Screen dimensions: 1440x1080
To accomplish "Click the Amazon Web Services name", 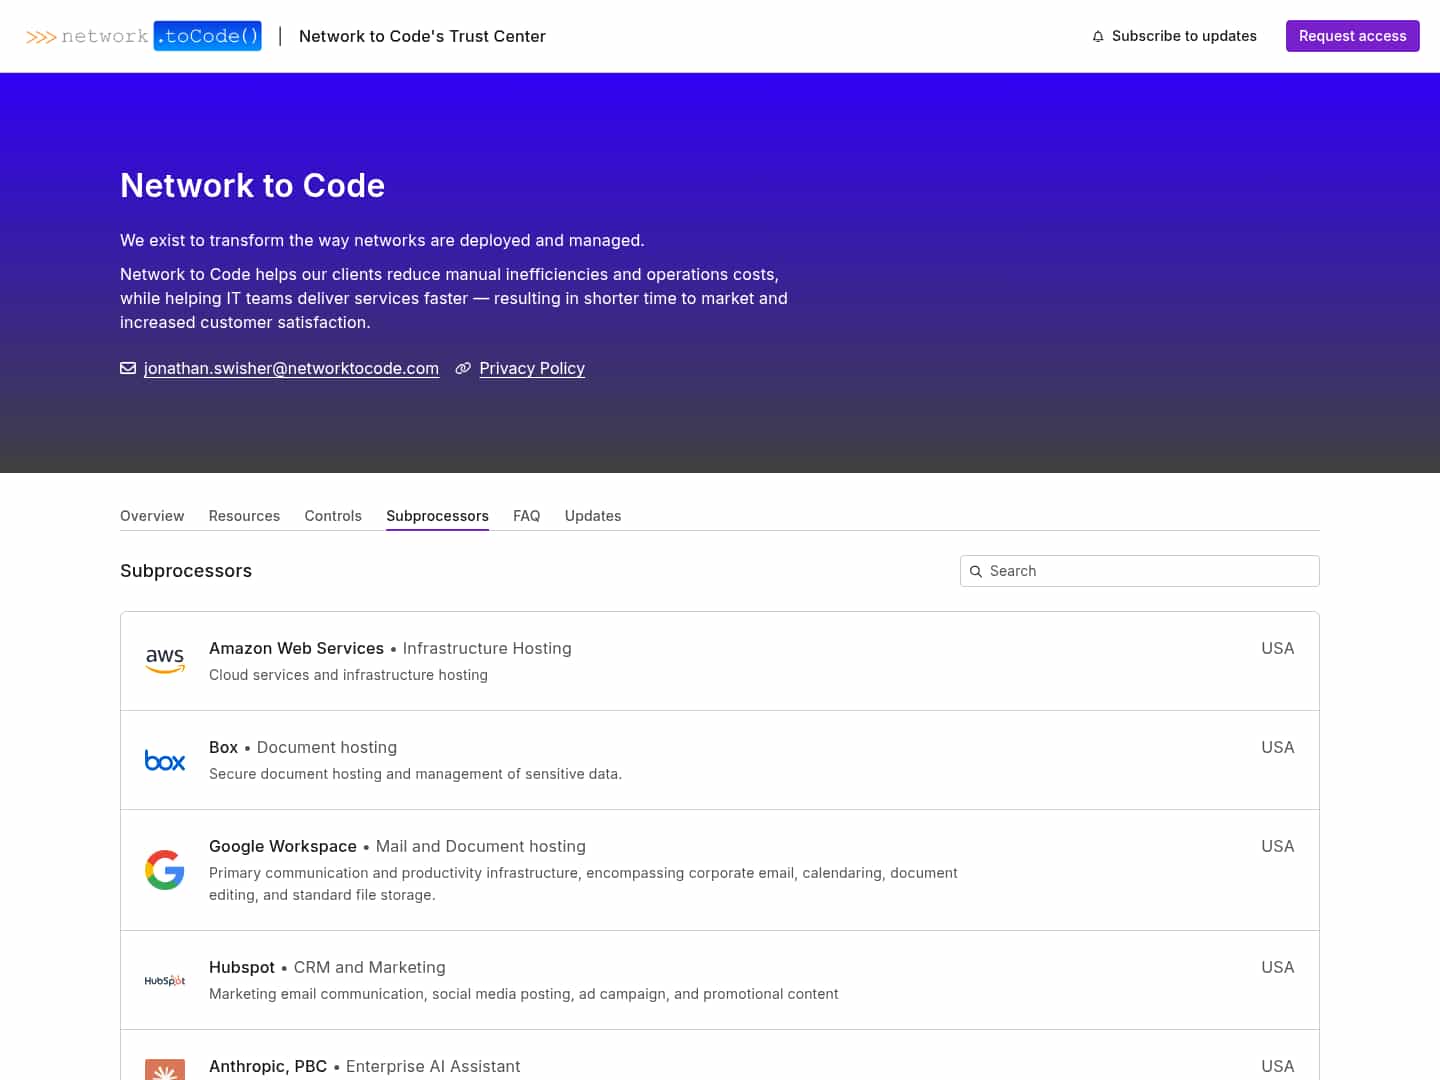I will (x=296, y=648).
